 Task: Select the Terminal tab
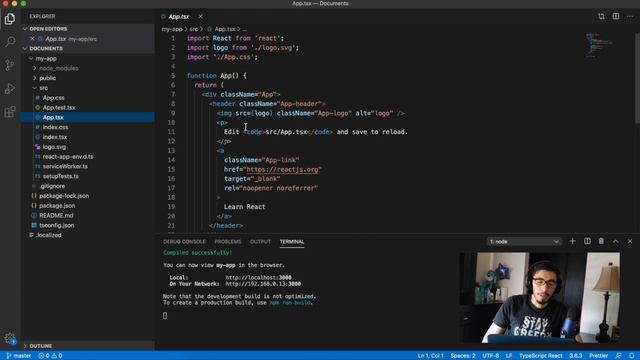[292, 242]
